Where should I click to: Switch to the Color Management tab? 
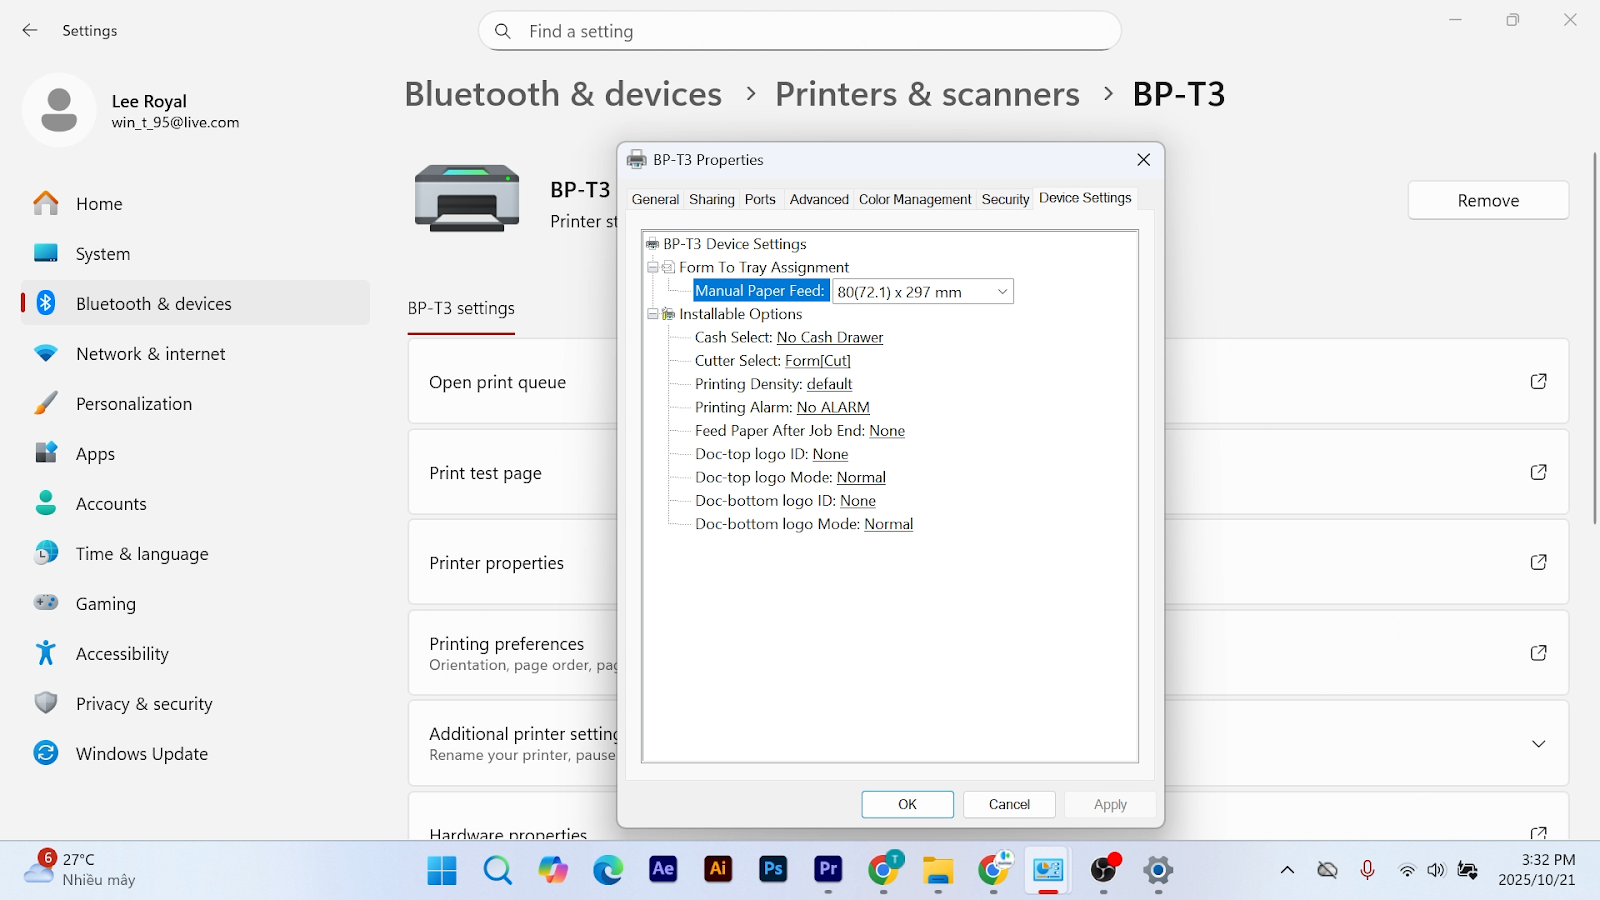coord(914,200)
